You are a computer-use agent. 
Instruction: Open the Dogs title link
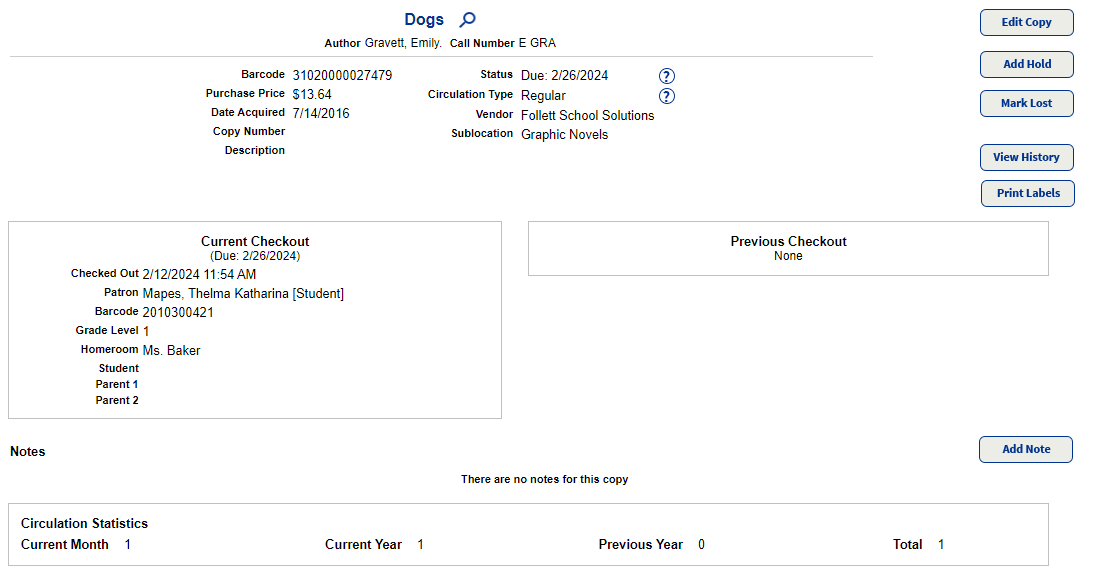[424, 20]
